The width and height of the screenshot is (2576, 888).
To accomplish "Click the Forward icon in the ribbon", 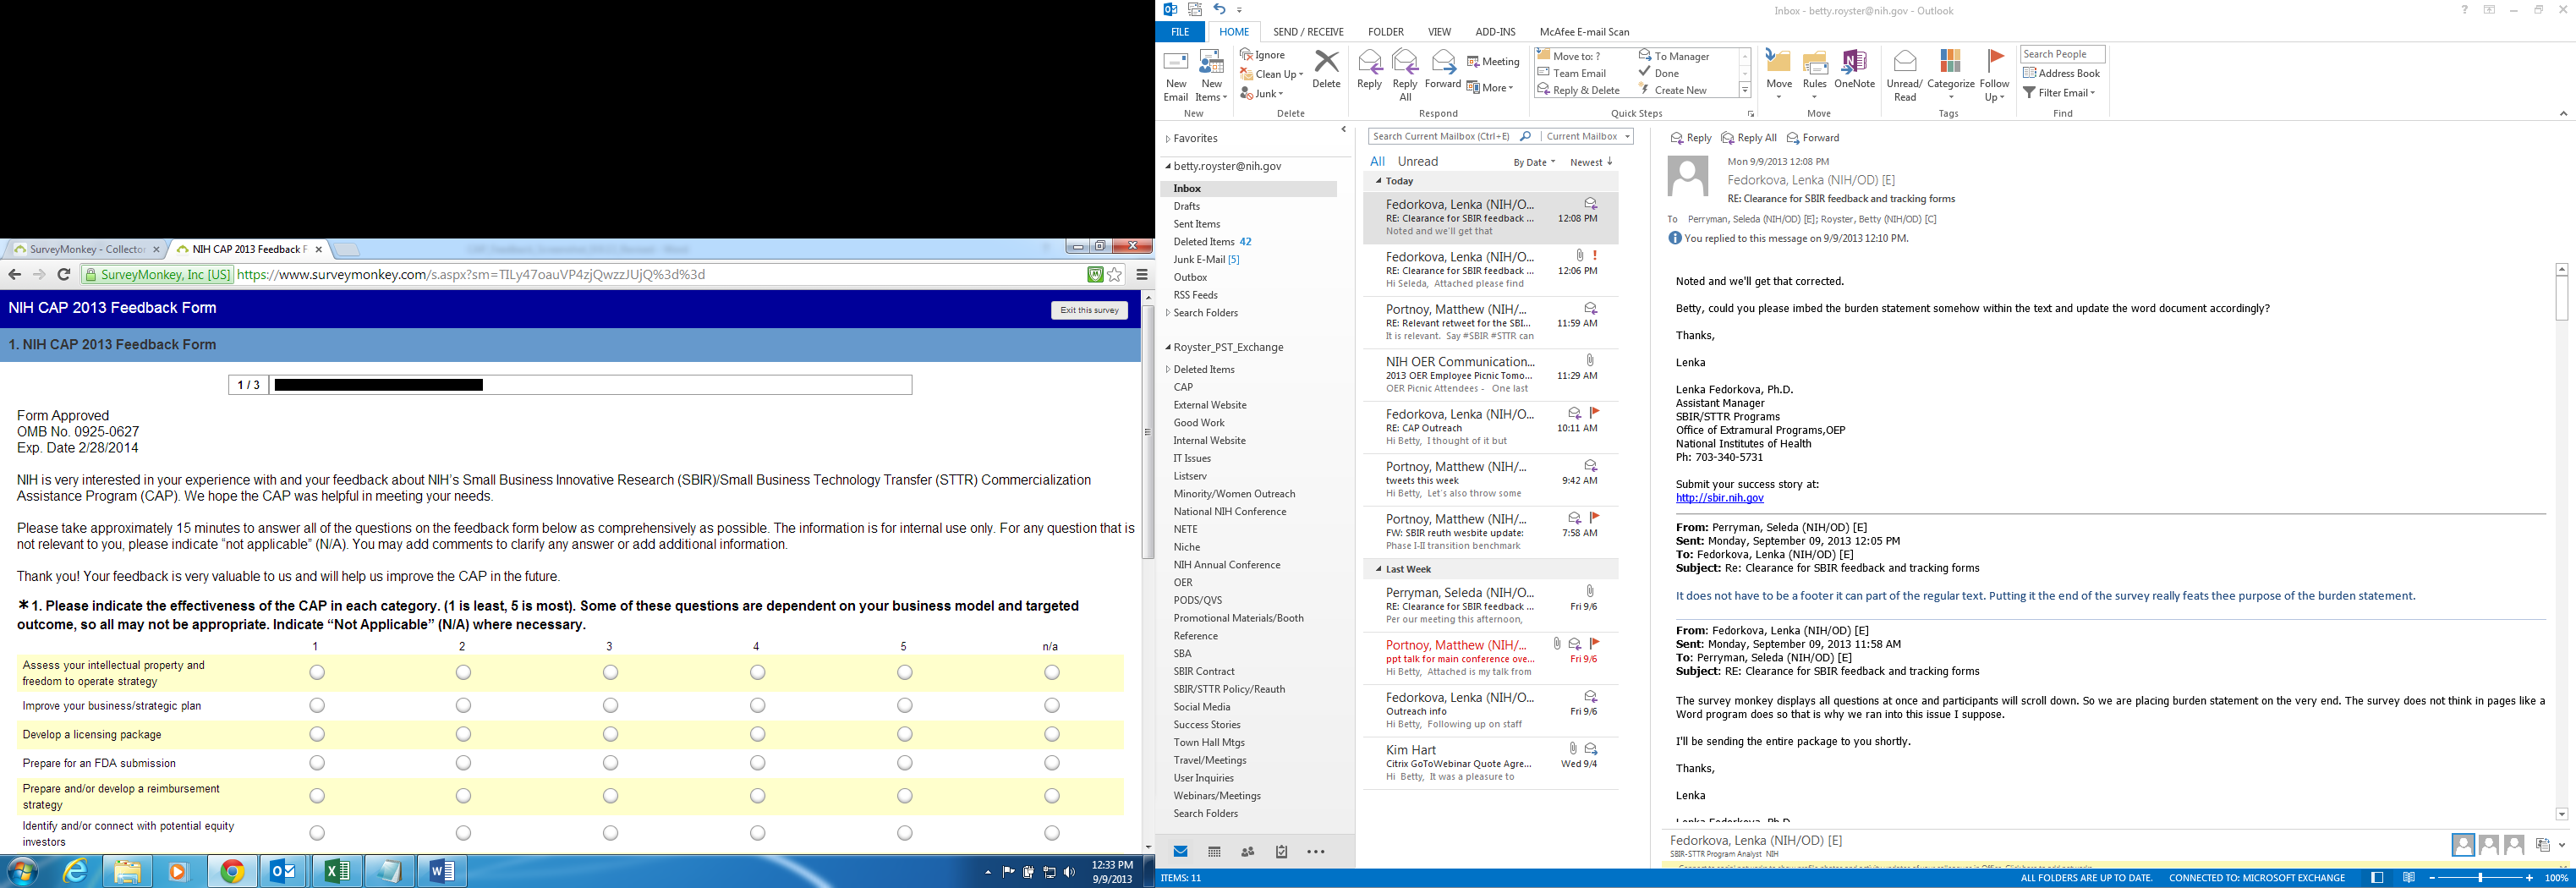I will pos(1442,70).
